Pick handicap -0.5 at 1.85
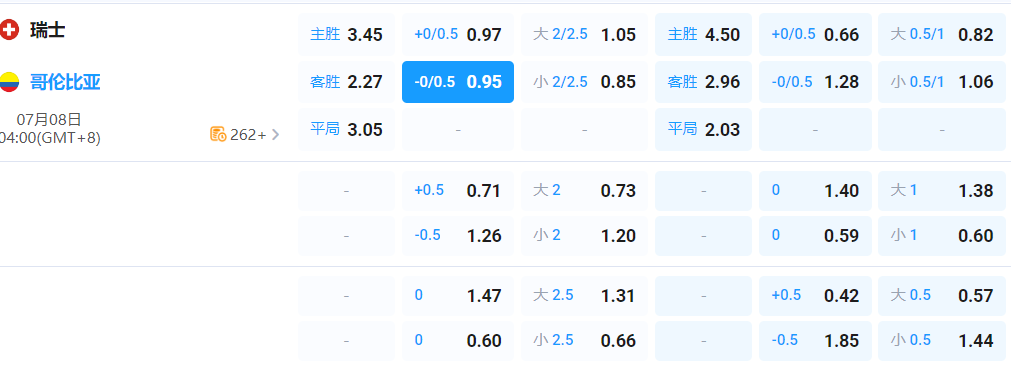The width and height of the screenshot is (1011, 371). (x=815, y=341)
